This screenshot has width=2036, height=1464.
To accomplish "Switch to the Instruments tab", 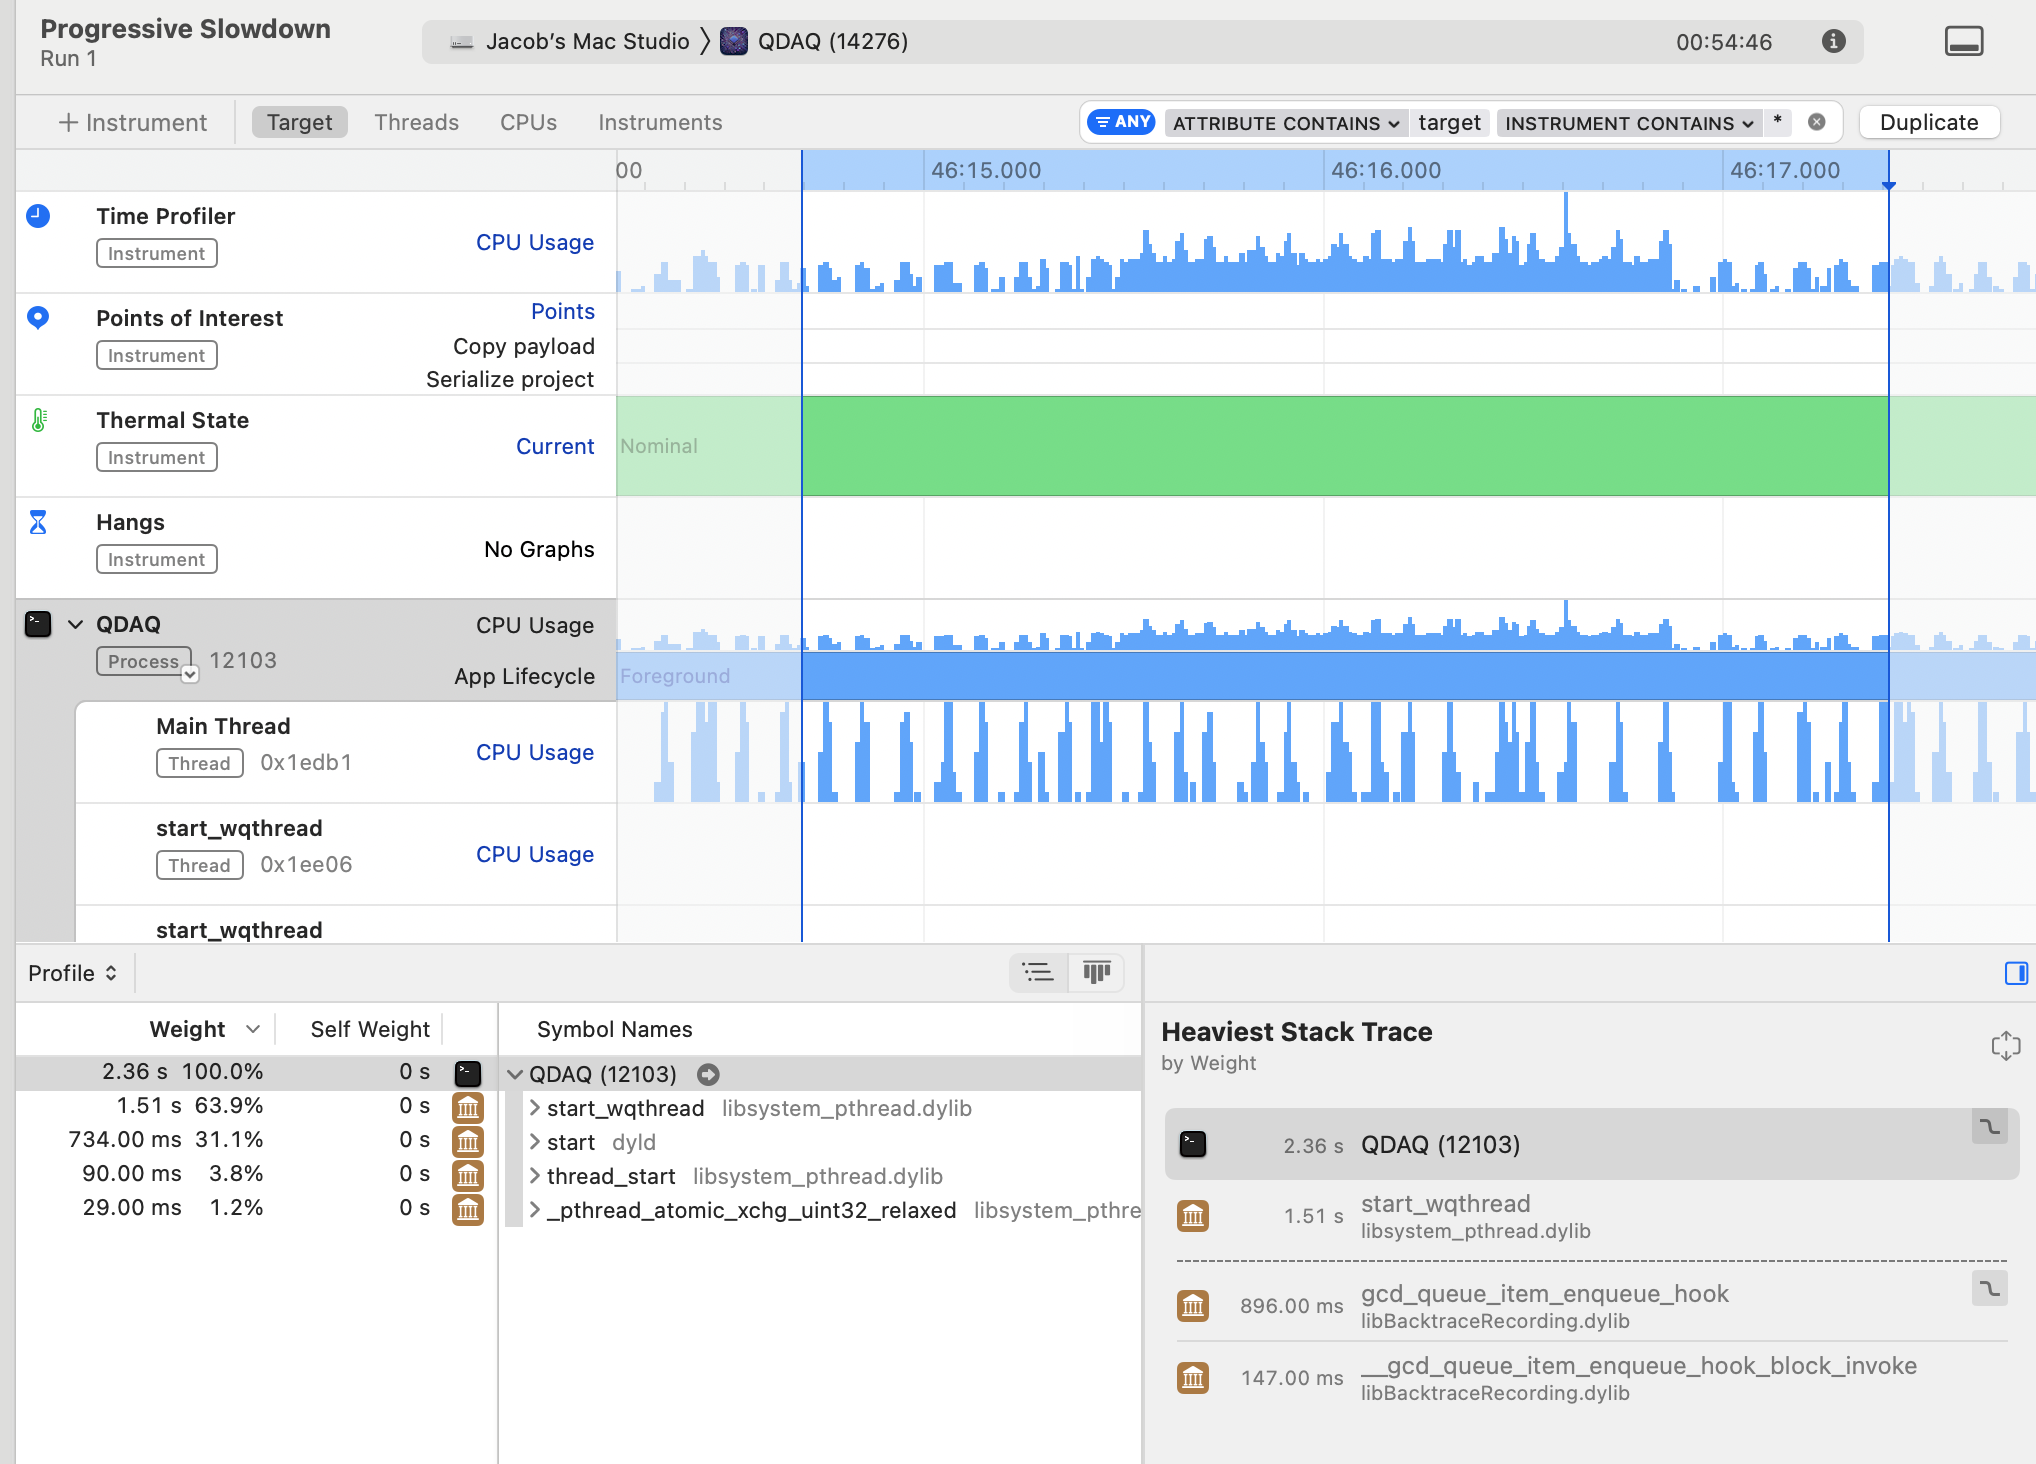I will point(660,122).
